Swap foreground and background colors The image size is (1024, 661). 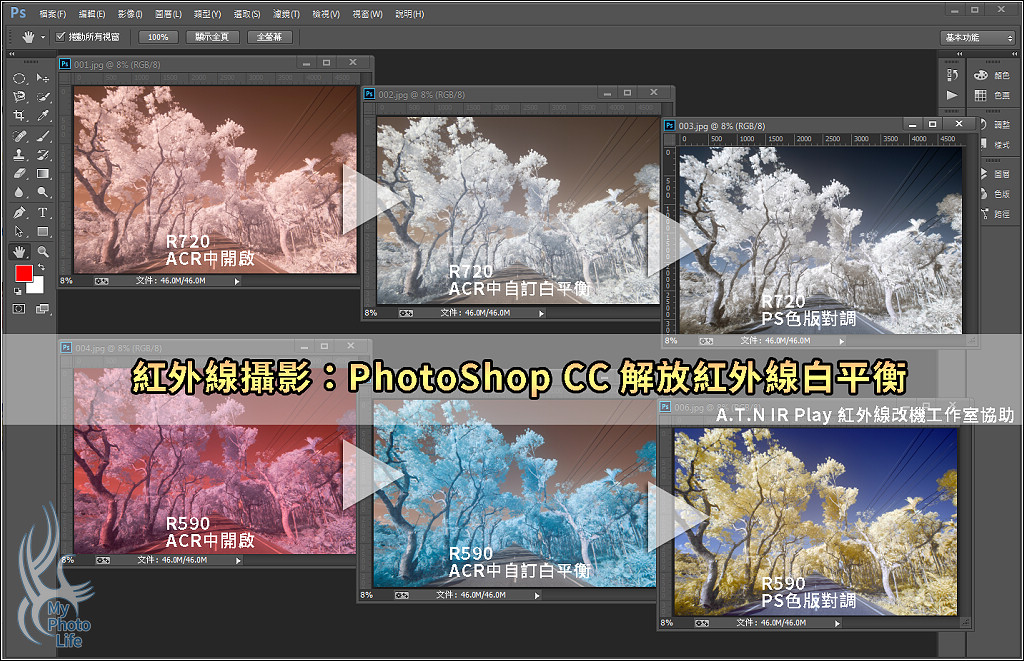(41, 267)
